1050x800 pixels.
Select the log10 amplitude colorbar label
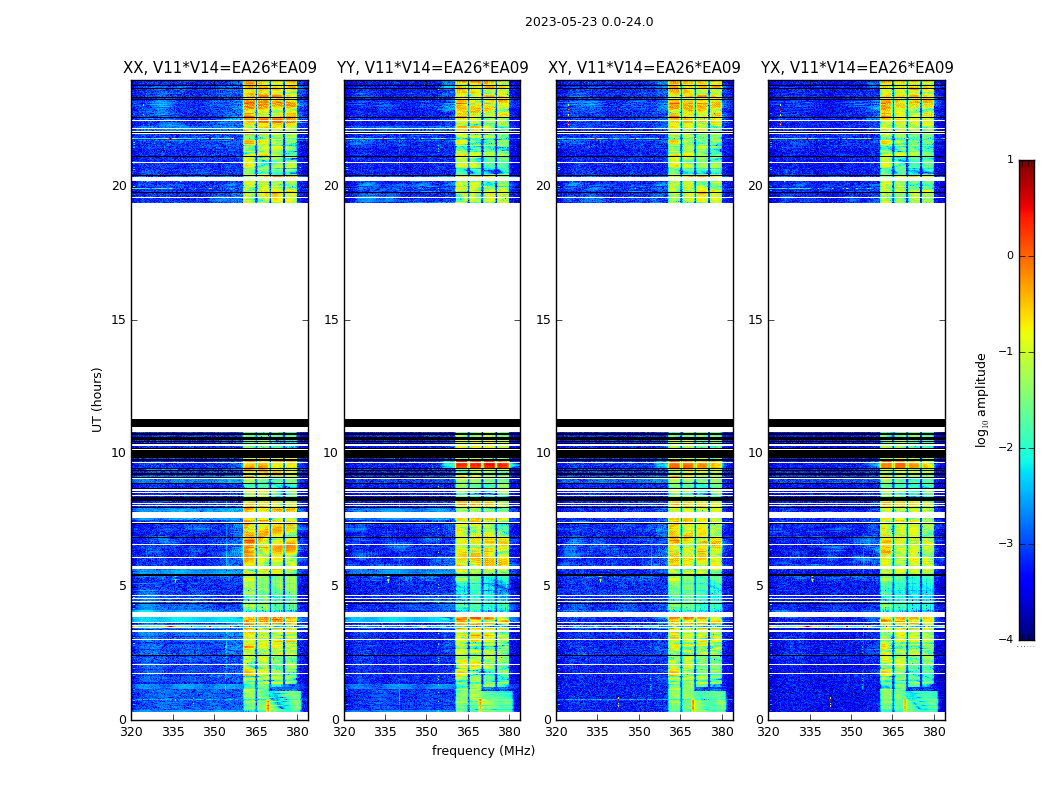point(982,399)
